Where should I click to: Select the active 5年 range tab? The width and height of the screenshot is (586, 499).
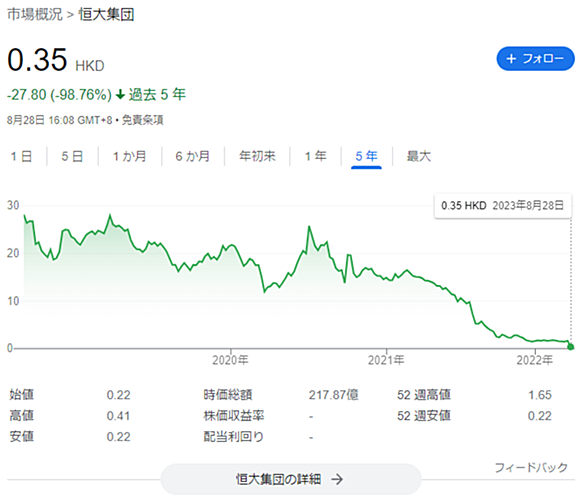366,156
